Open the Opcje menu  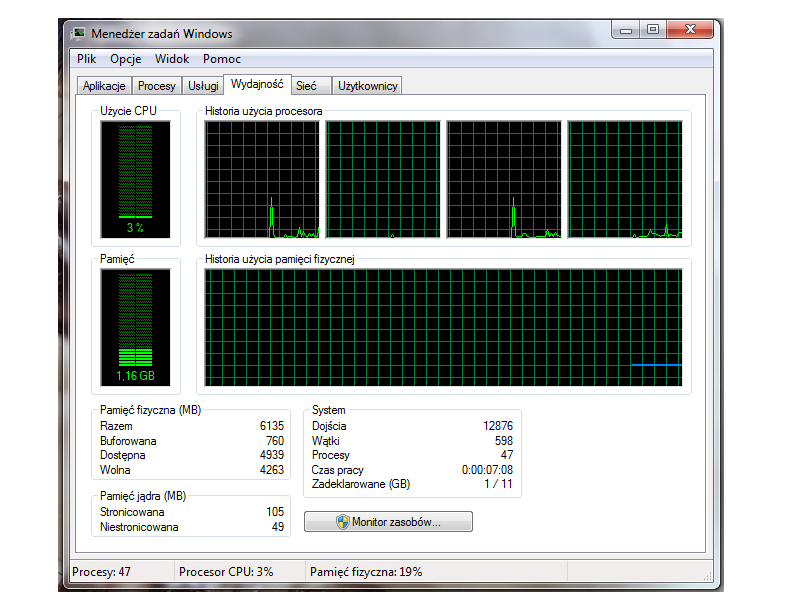(126, 59)
